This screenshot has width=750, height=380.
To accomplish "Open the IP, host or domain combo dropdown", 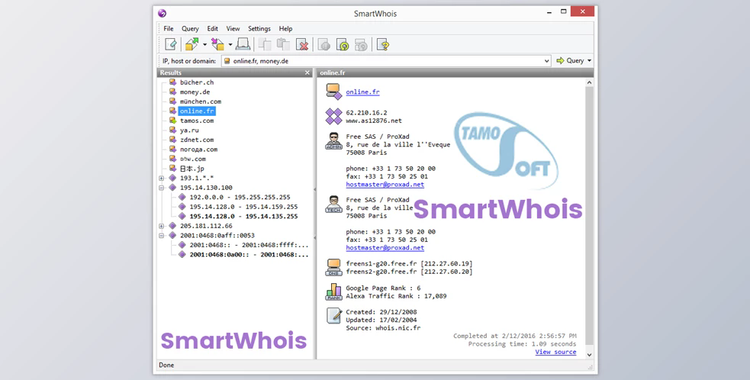I will 547,61.
